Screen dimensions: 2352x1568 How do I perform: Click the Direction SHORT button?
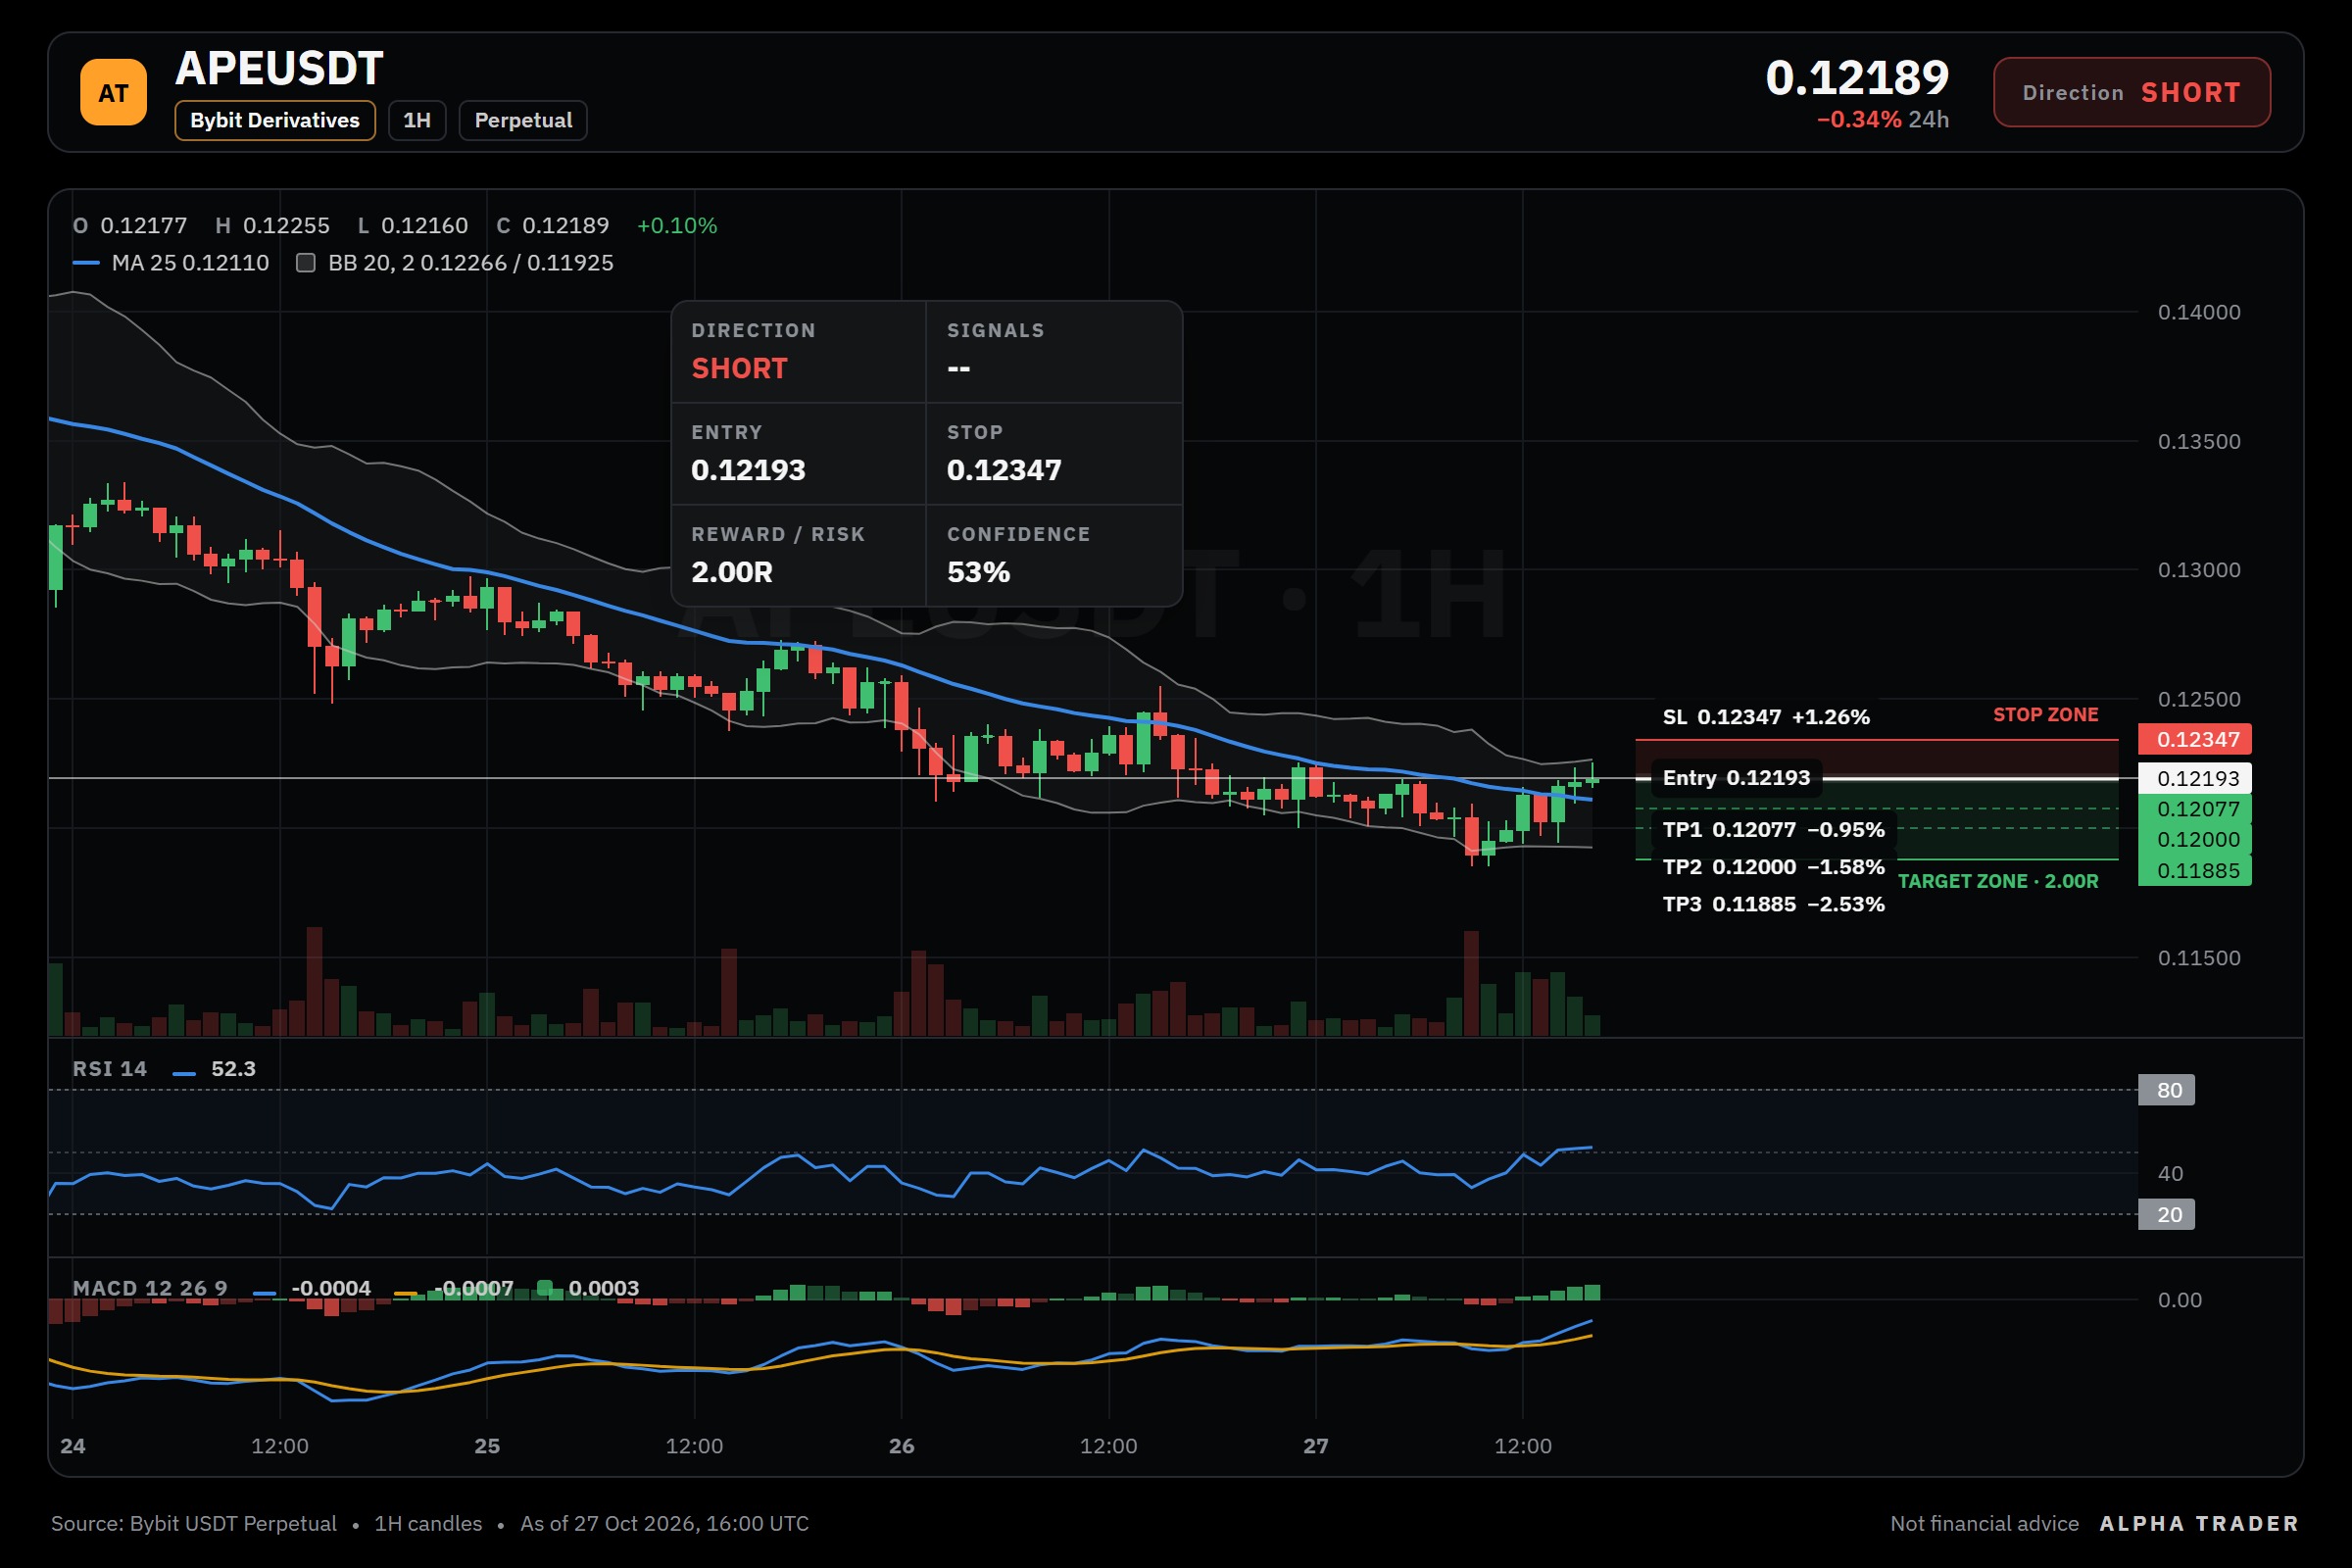[2132, 92]
